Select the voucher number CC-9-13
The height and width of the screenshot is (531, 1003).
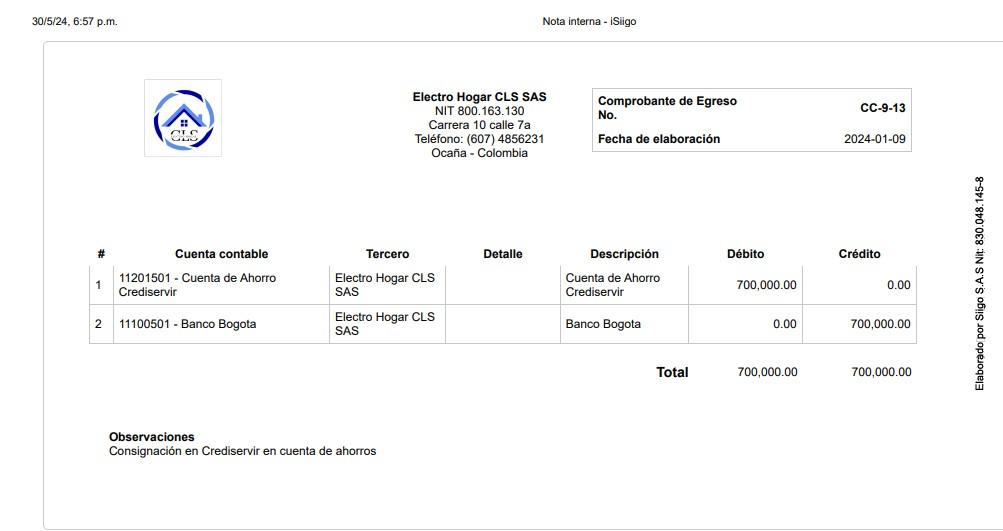pyautogui.click(x=882, y=108)
